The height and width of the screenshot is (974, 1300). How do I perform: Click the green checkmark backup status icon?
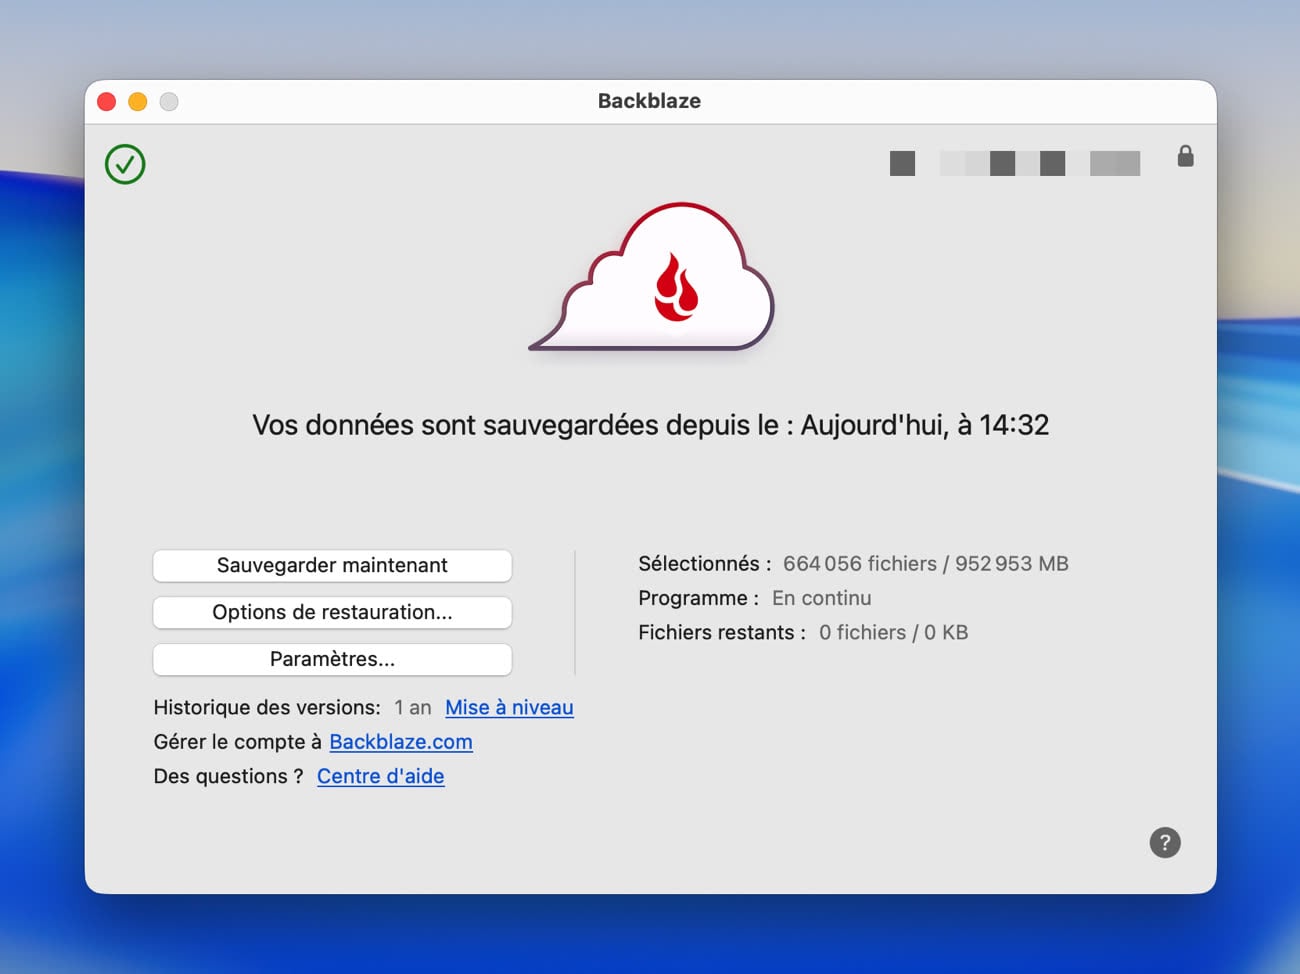point(125,164)
